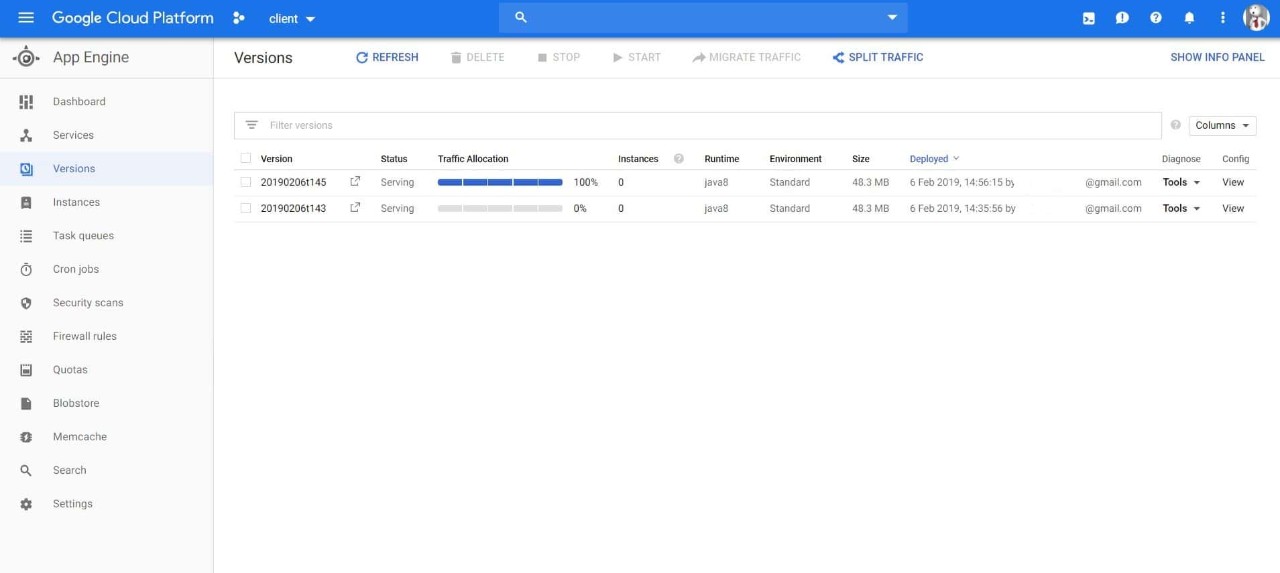Click the Filter versions input field
Viewport: 1280px width, 573px height.
click(x=700, y=125)
